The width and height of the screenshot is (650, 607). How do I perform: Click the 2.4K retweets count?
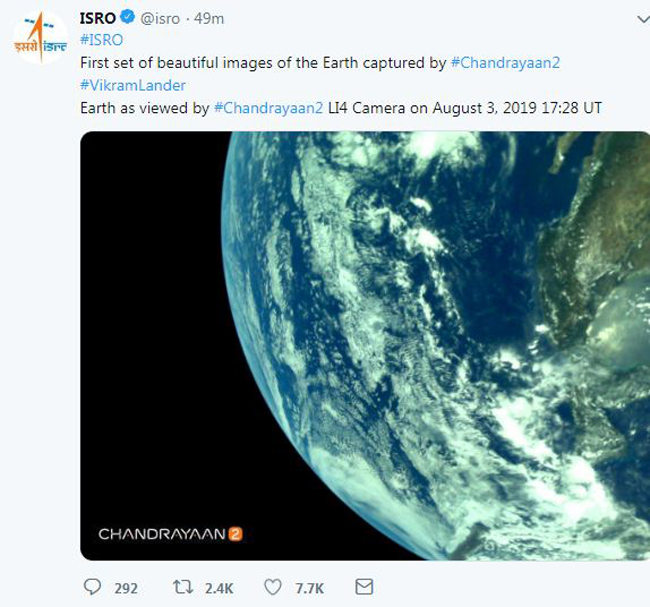pyautogui.click(x=220, y=588)
